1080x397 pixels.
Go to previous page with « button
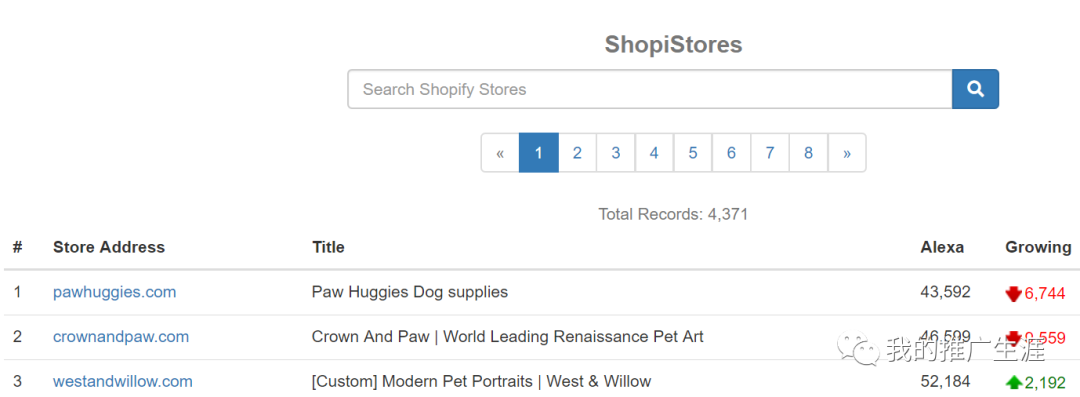(500, 153)
